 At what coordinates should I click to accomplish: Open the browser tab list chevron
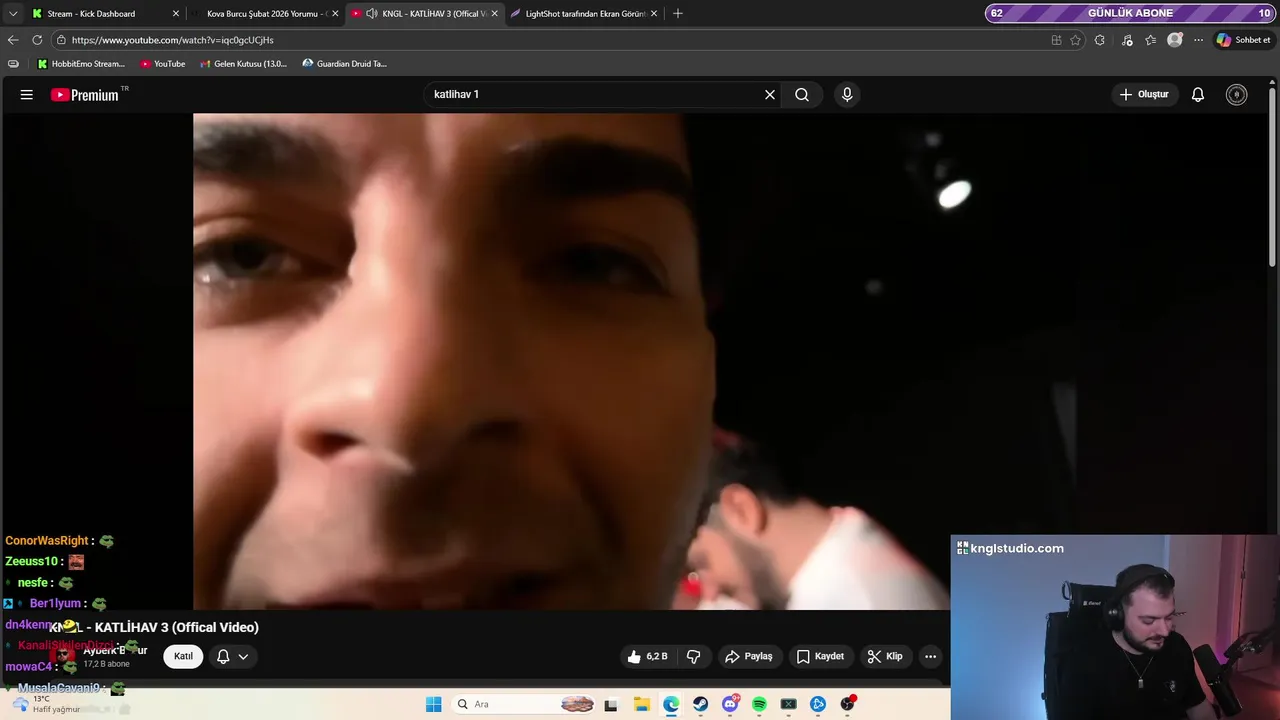12,14
